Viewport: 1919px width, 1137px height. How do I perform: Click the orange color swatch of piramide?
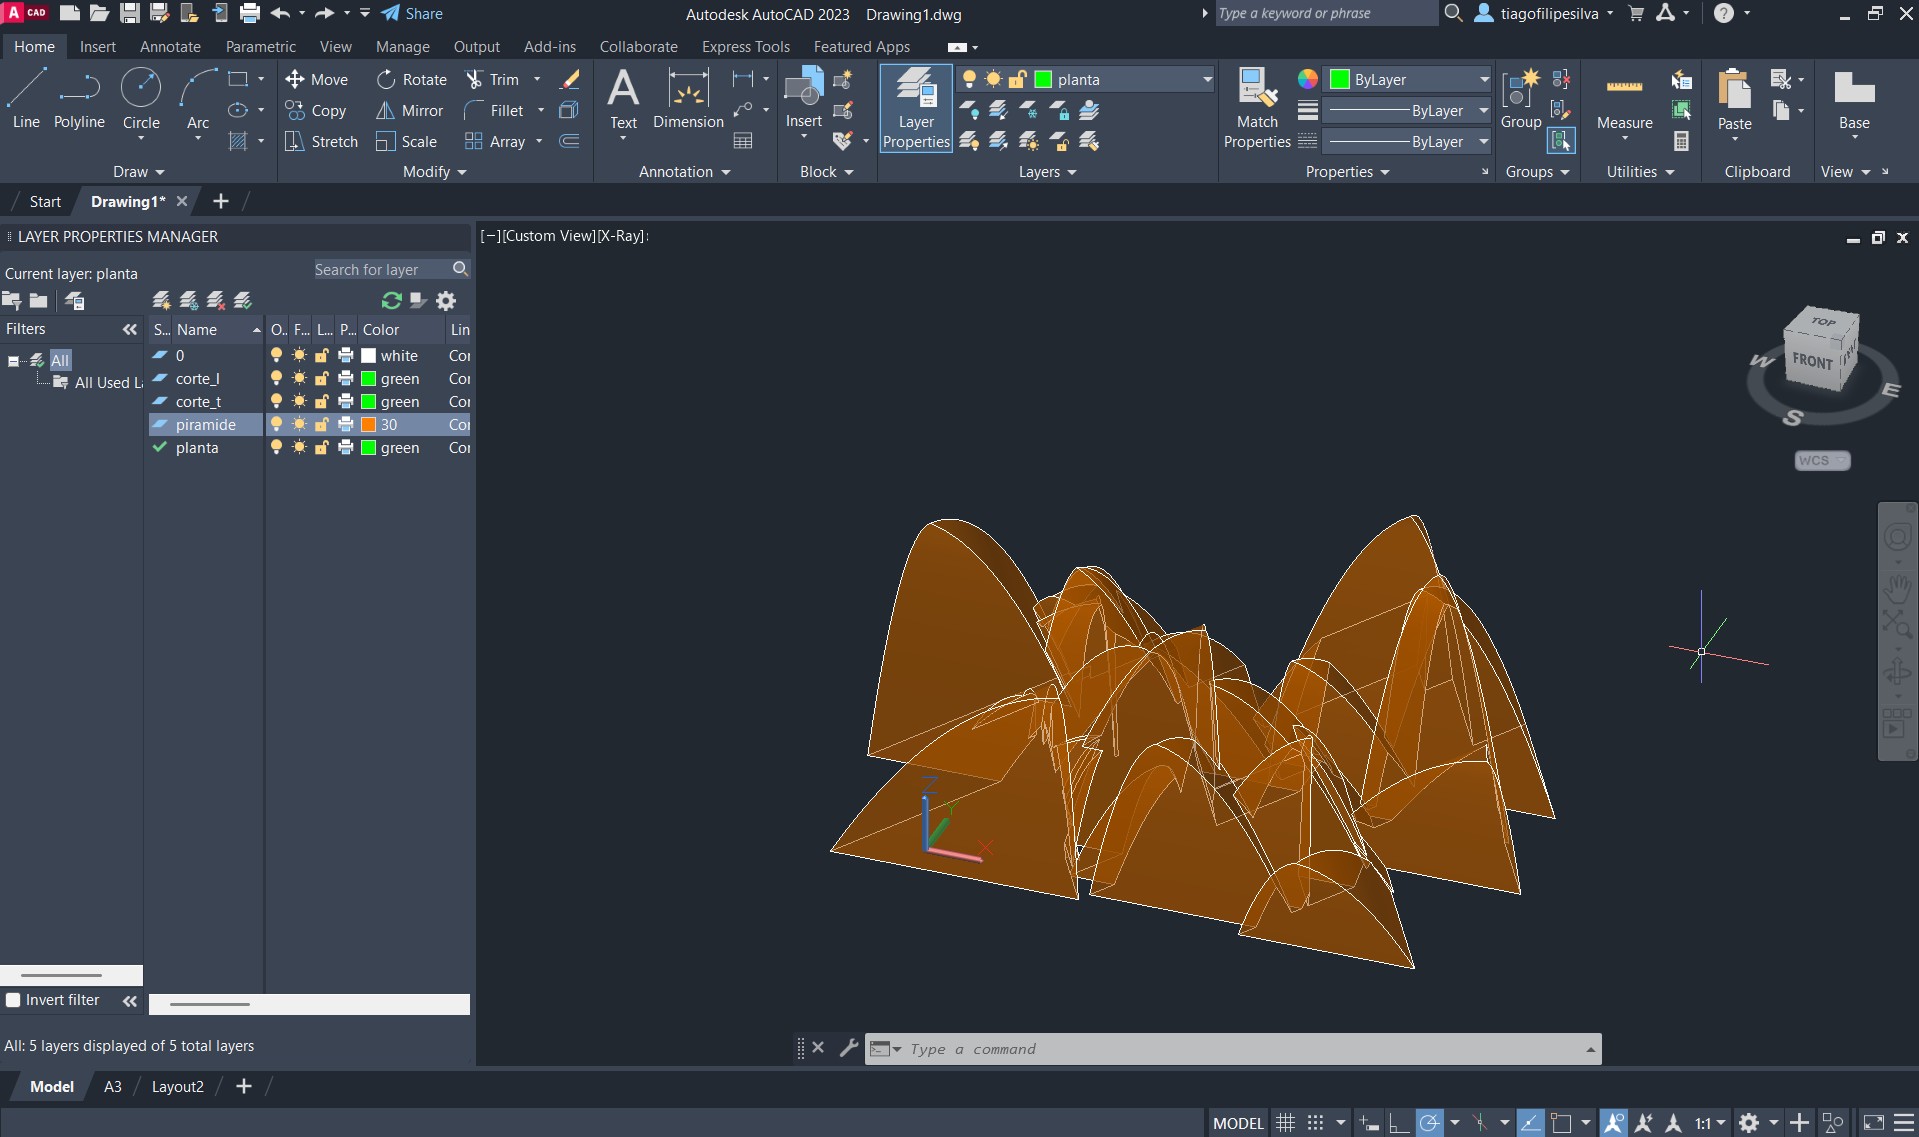click(369, 425)
